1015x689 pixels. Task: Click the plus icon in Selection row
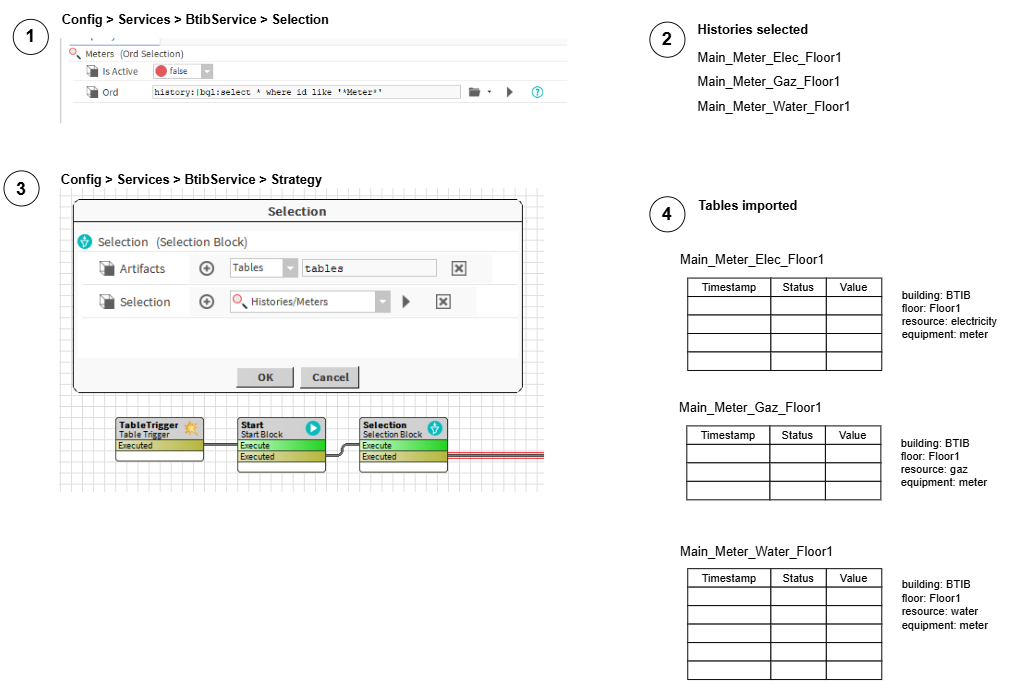click(207, 302)
